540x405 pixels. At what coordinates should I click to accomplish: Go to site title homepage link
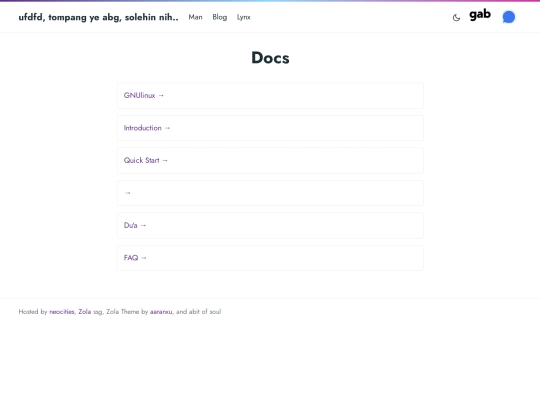(98, 17)
